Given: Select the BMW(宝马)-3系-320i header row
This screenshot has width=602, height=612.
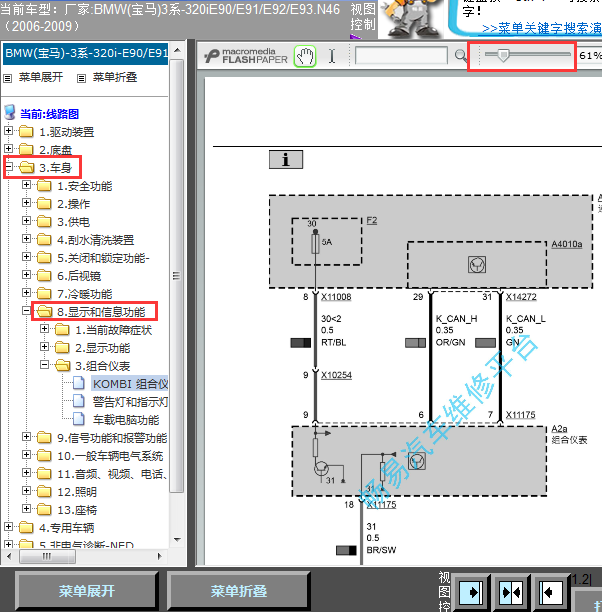Looking at the screenshot, I should pos(85,53).
